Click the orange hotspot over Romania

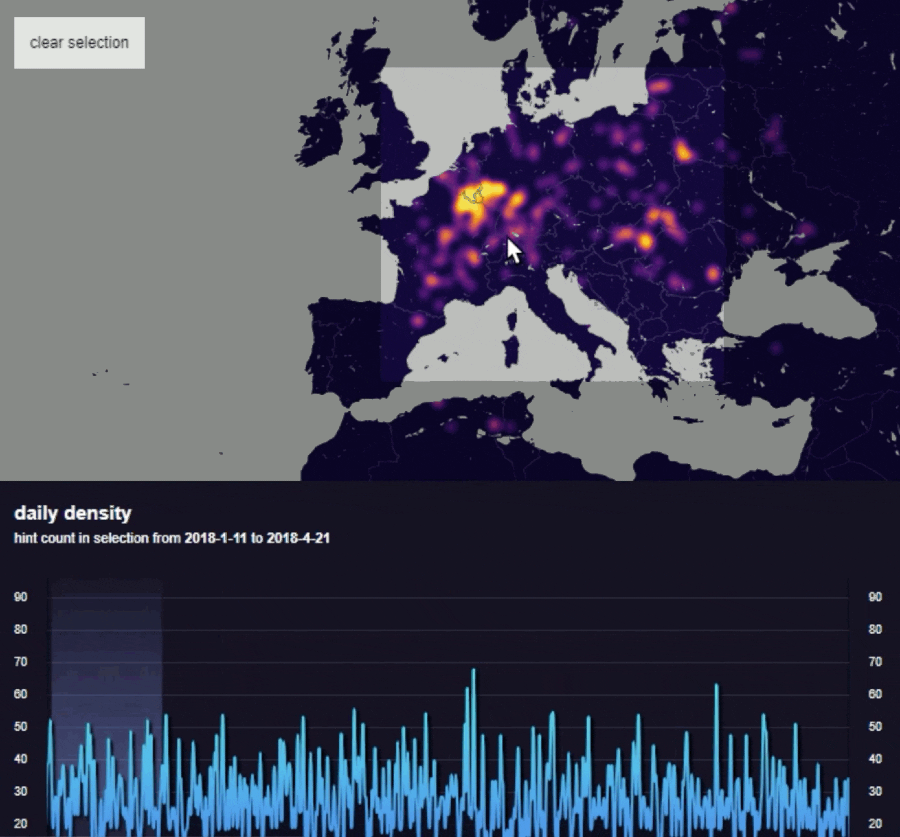(x=645, y=241)
